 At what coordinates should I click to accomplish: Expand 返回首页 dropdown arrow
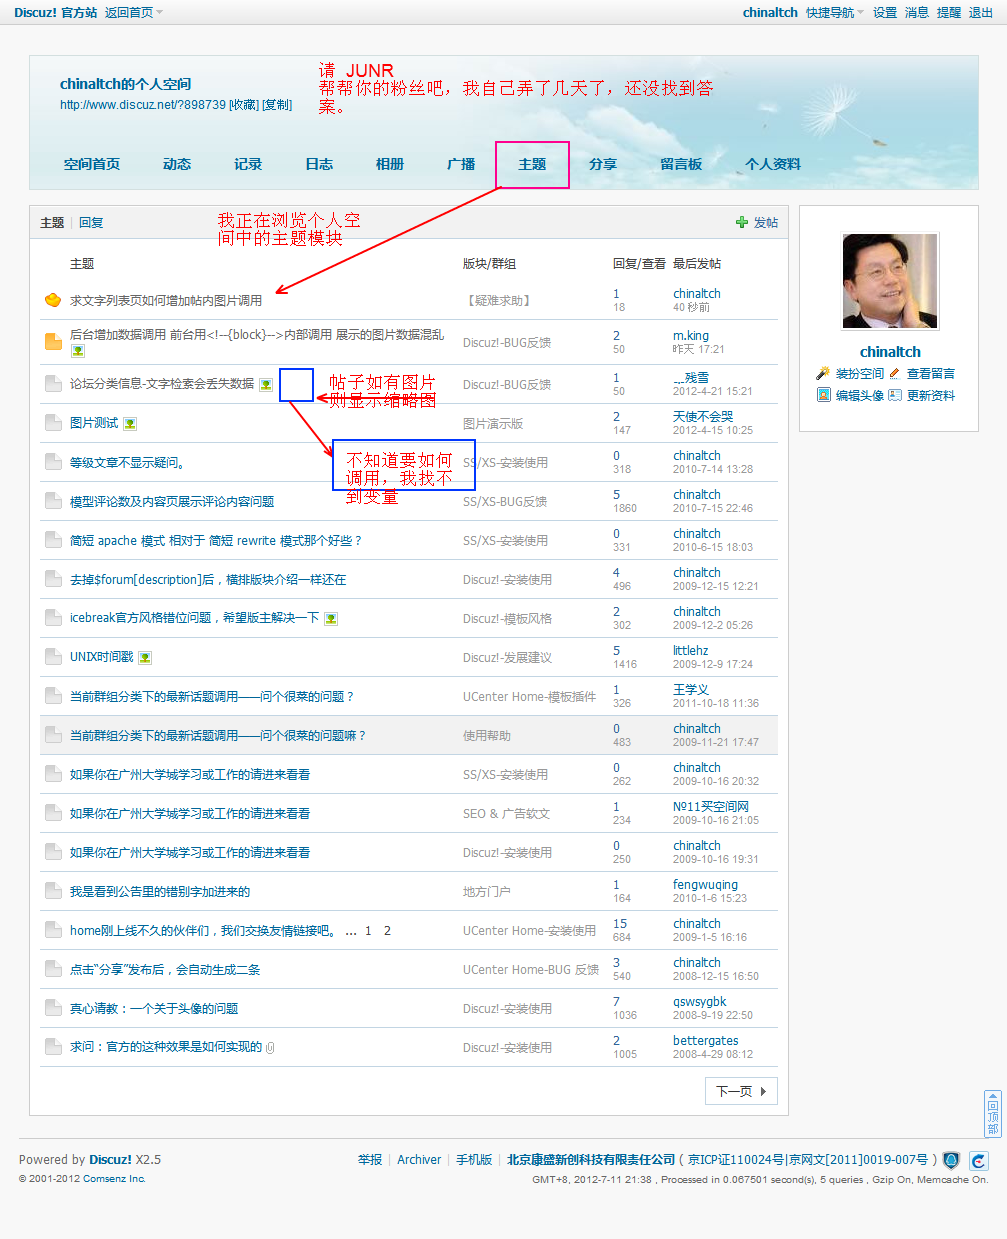[159, 13]
